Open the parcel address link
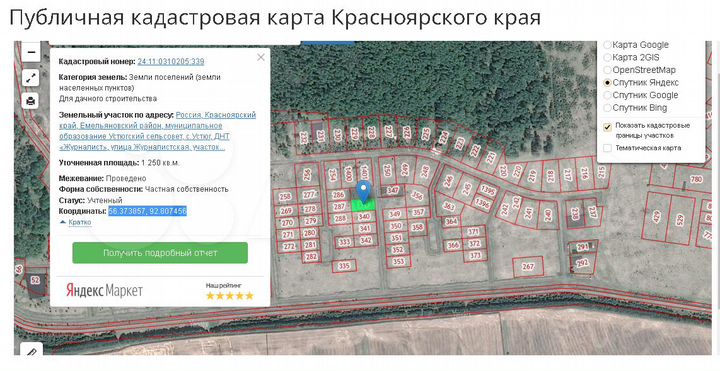The width and height of the screenshot is (720, 371). click(x=157, y=131)
